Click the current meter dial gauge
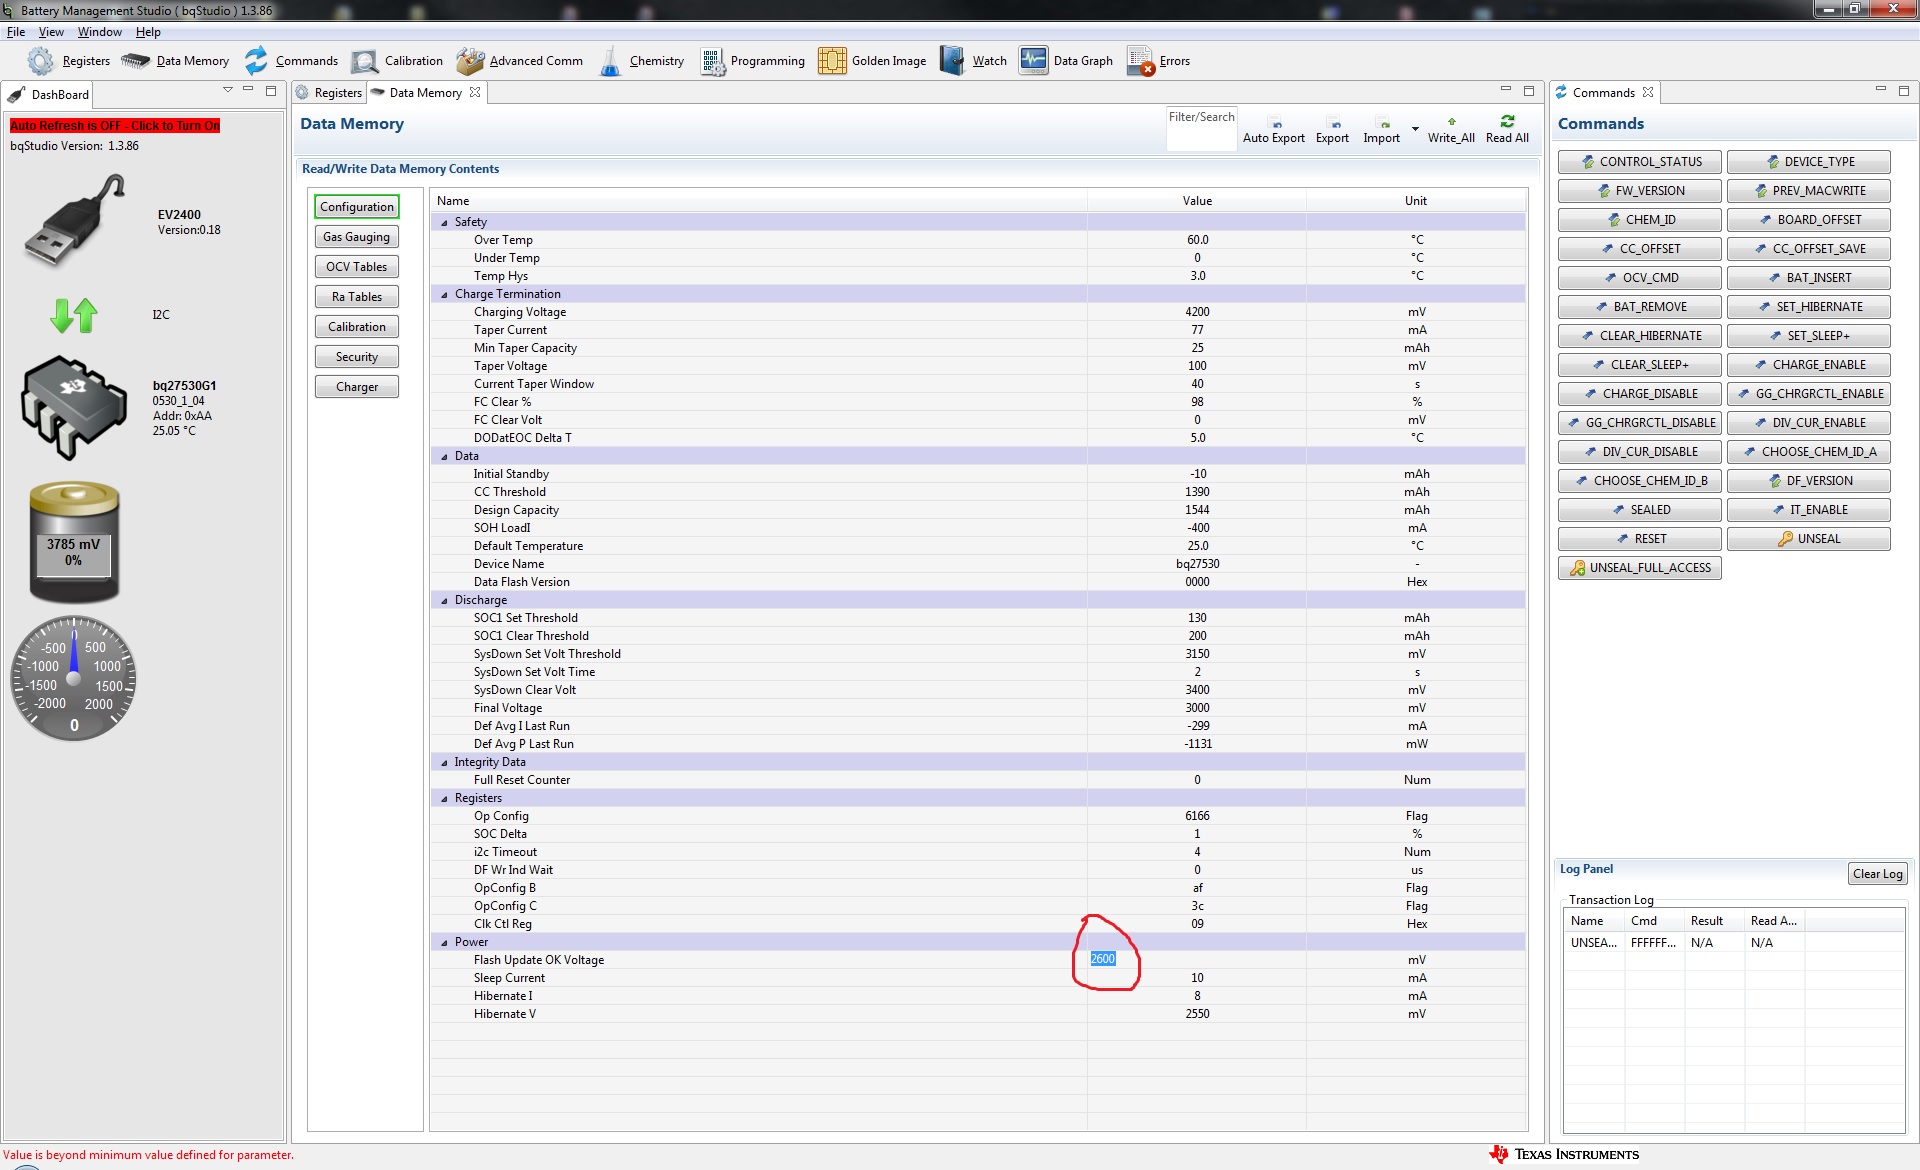This screenshot has height=1170, width=1920. pos(74,678)
